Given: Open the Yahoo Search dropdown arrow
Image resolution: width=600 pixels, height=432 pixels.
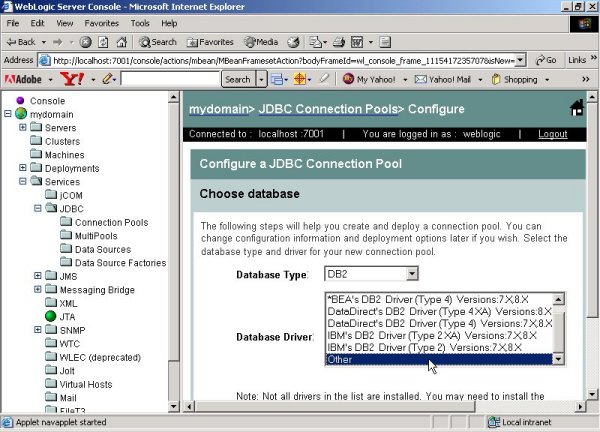Looking at the screenshot, I should 261,80.
